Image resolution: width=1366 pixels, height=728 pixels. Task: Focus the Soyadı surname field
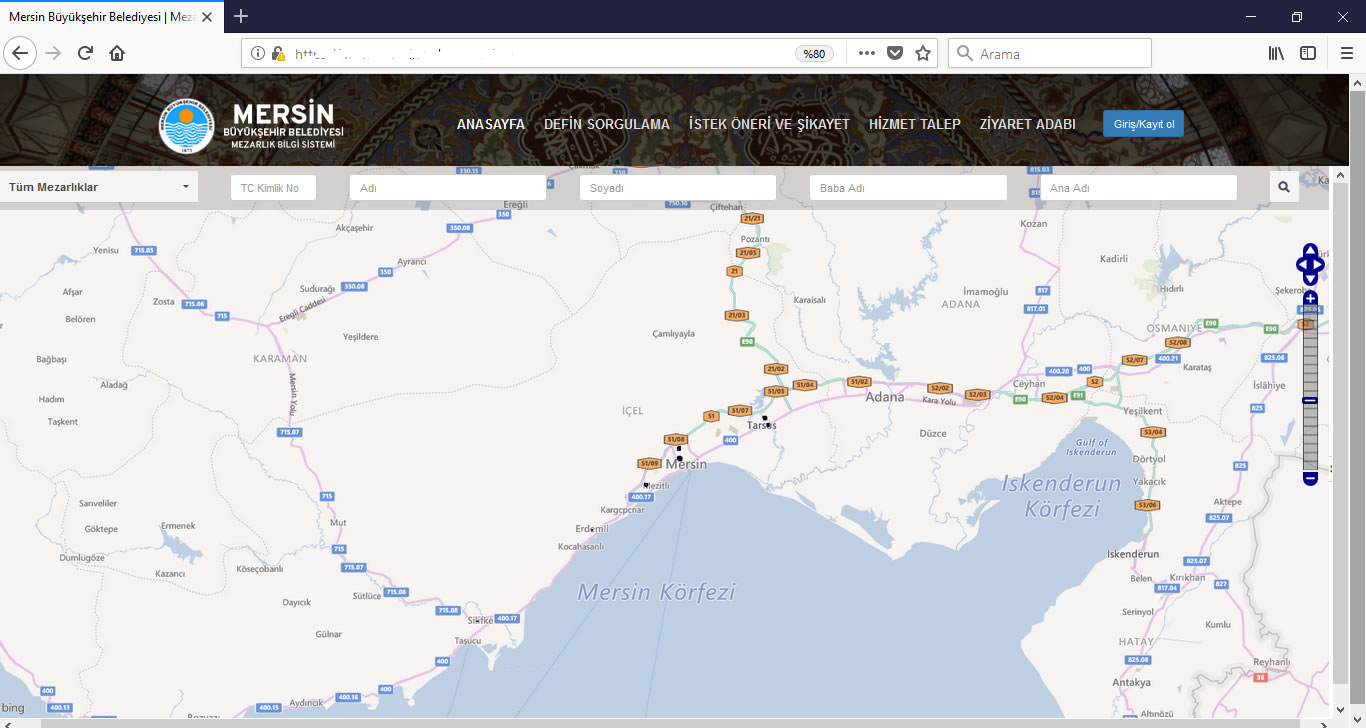(678, 188)
